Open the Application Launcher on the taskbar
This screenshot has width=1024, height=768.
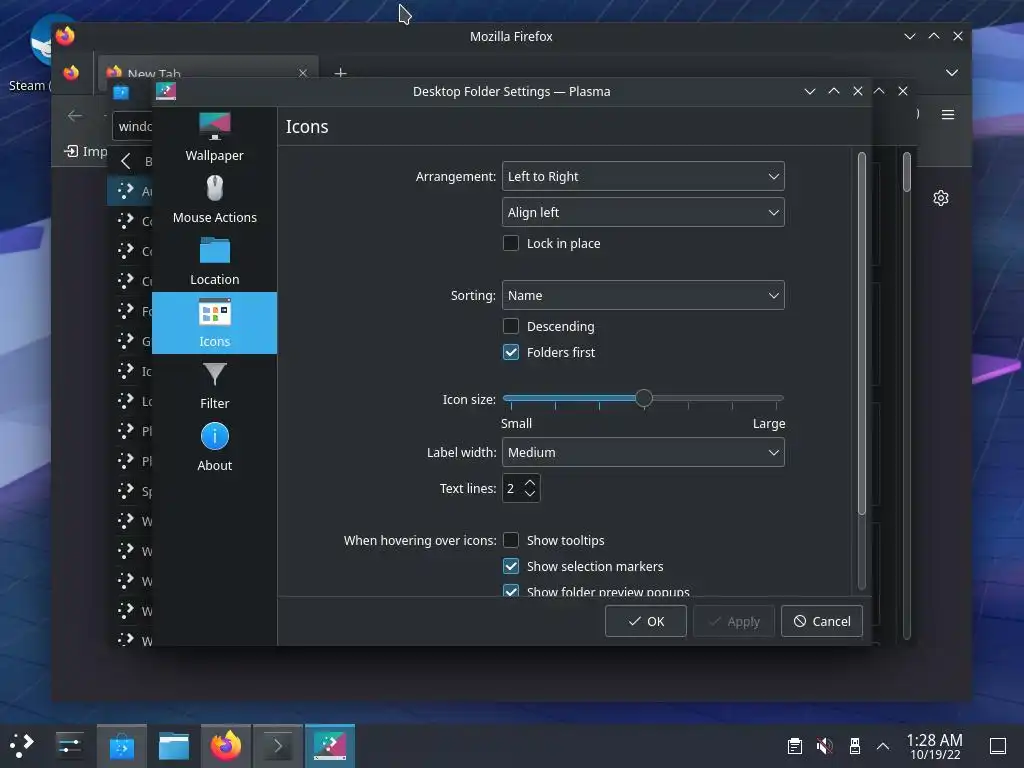point(22,745)
